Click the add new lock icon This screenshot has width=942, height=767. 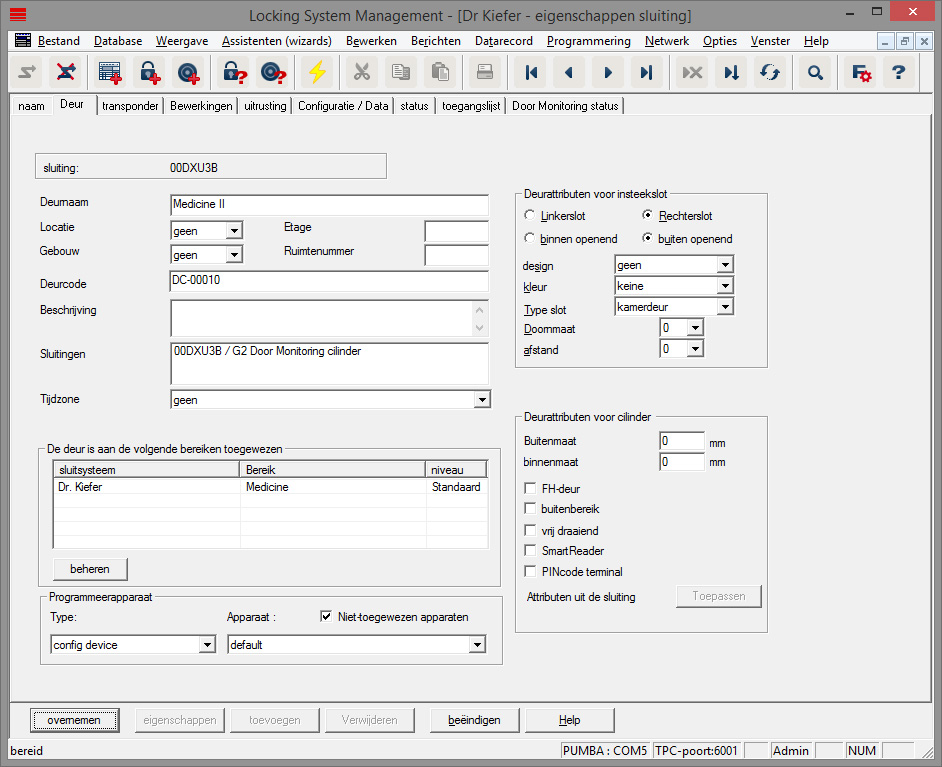point(149,72)
